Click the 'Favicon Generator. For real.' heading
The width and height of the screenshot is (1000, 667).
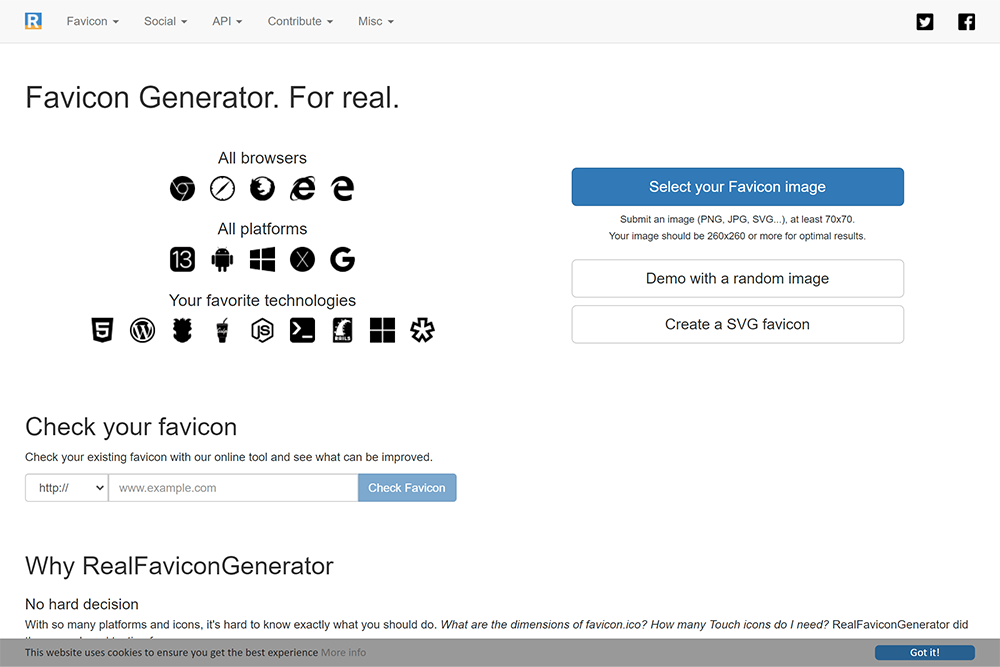pos(212,98)
